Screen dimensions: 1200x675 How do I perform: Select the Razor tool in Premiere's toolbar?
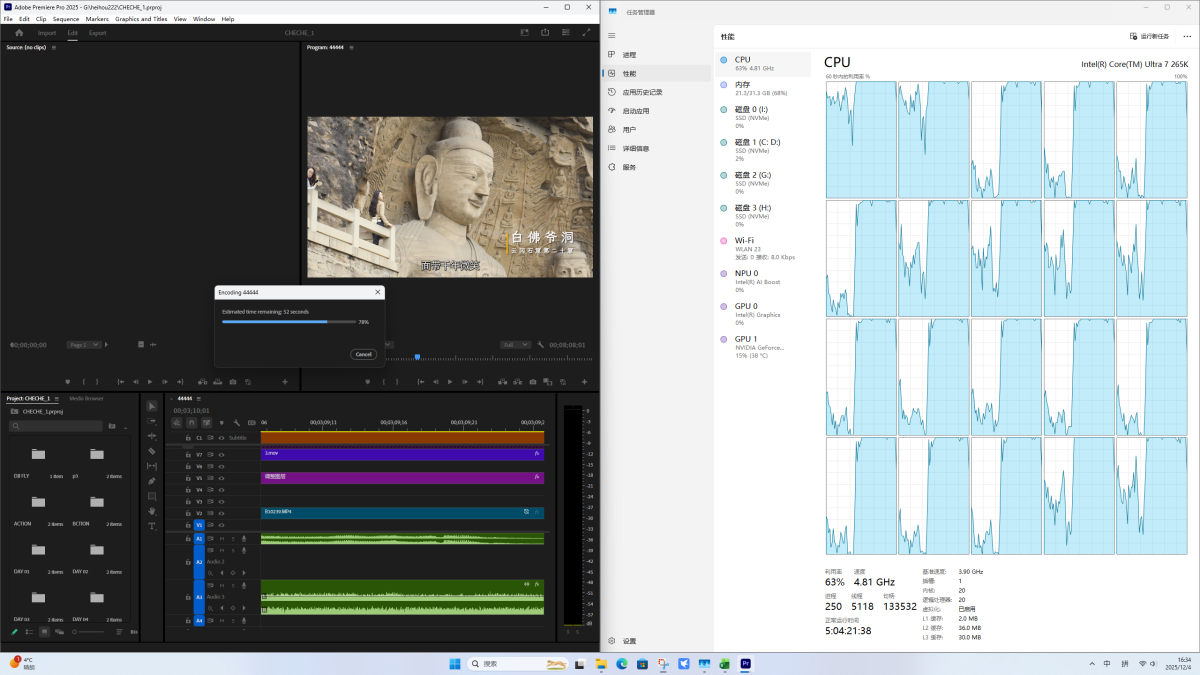pyautogui.click(x=152, y=451)
